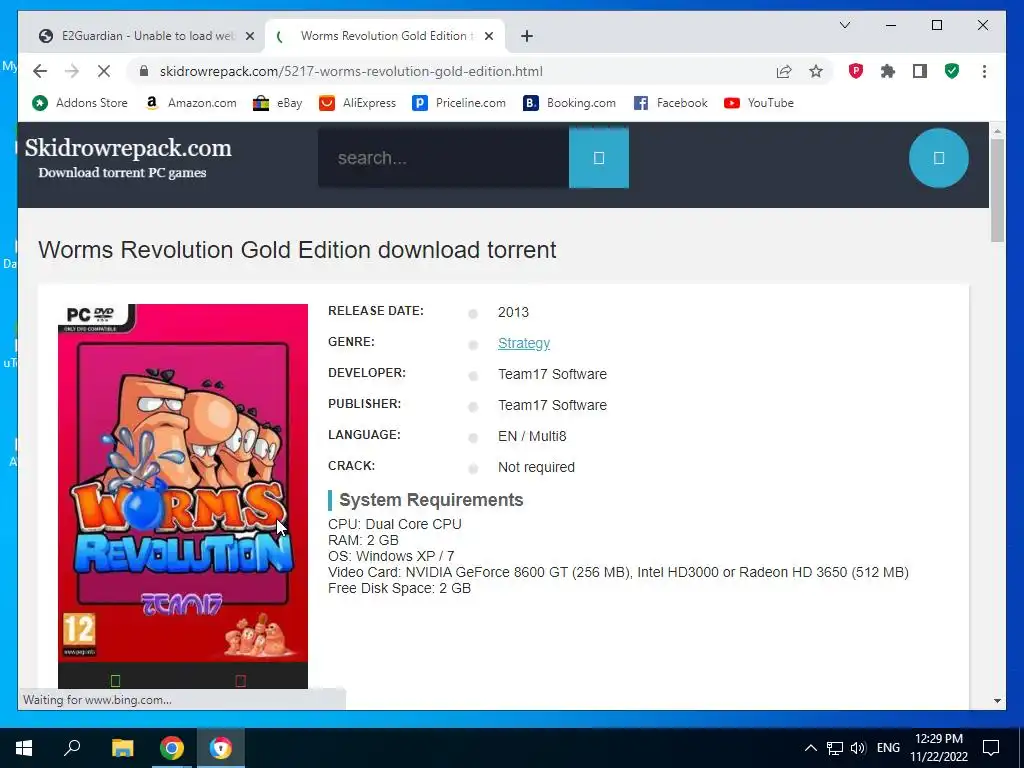Click the forward navigation arrow
The width and height of the screenshot is (1024, 768).
[72, 71]
